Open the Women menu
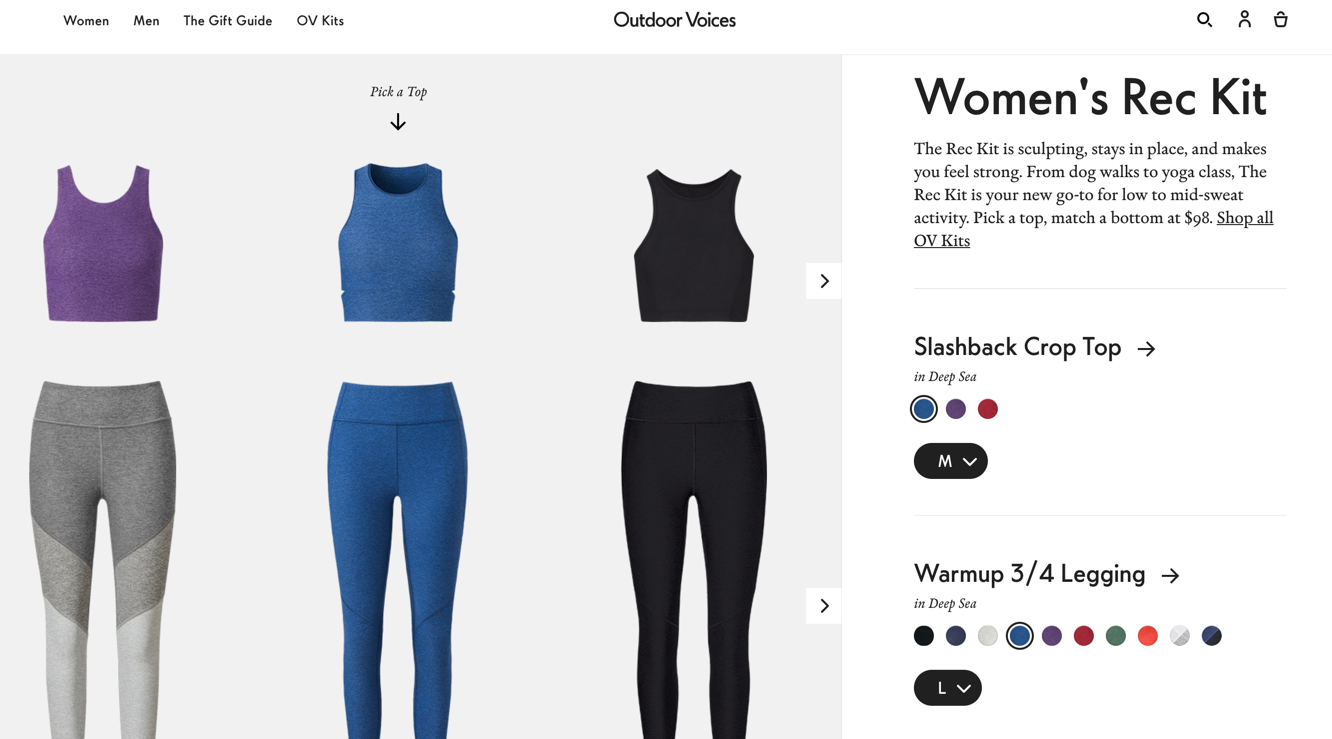 [86, 20]
